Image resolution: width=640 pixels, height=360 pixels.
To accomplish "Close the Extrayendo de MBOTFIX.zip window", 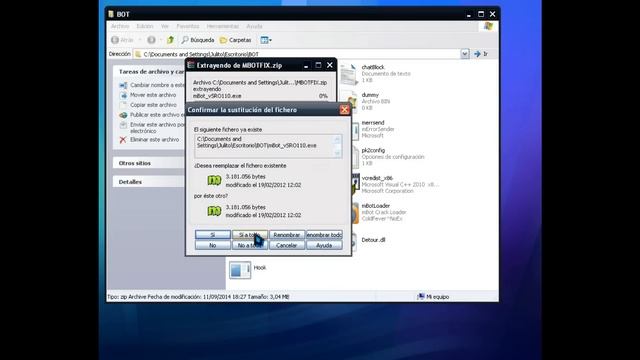I will (330, 65).
